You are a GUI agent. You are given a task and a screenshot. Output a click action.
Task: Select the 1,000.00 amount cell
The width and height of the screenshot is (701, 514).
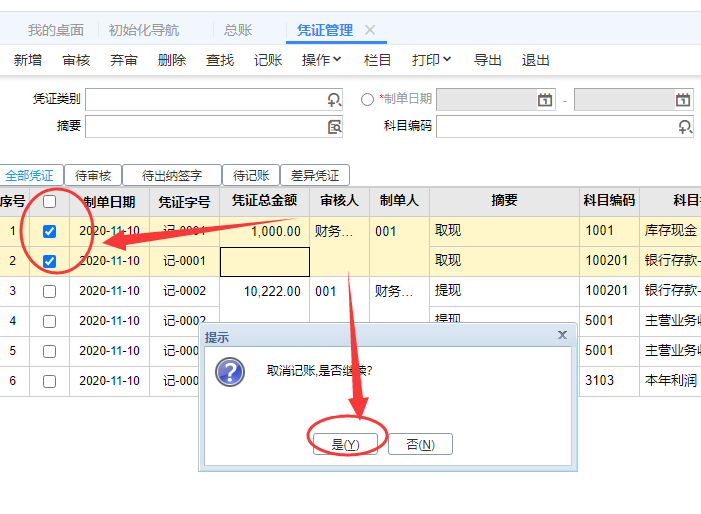pos(265,232)
